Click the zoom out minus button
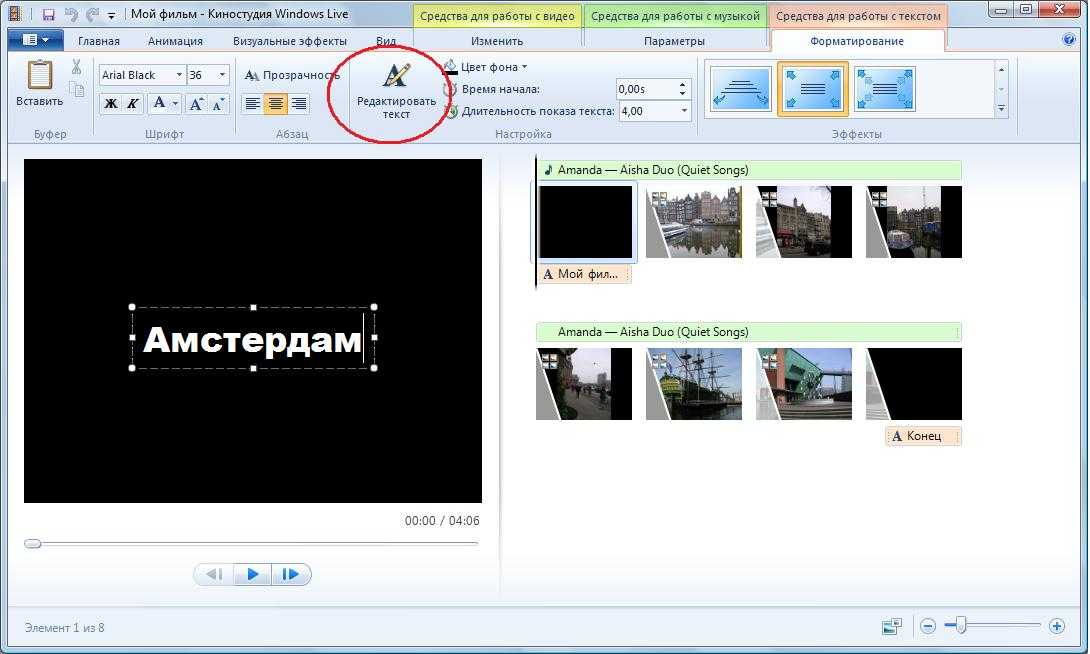Screen dimensions: 1090x654 click(928, 626)
